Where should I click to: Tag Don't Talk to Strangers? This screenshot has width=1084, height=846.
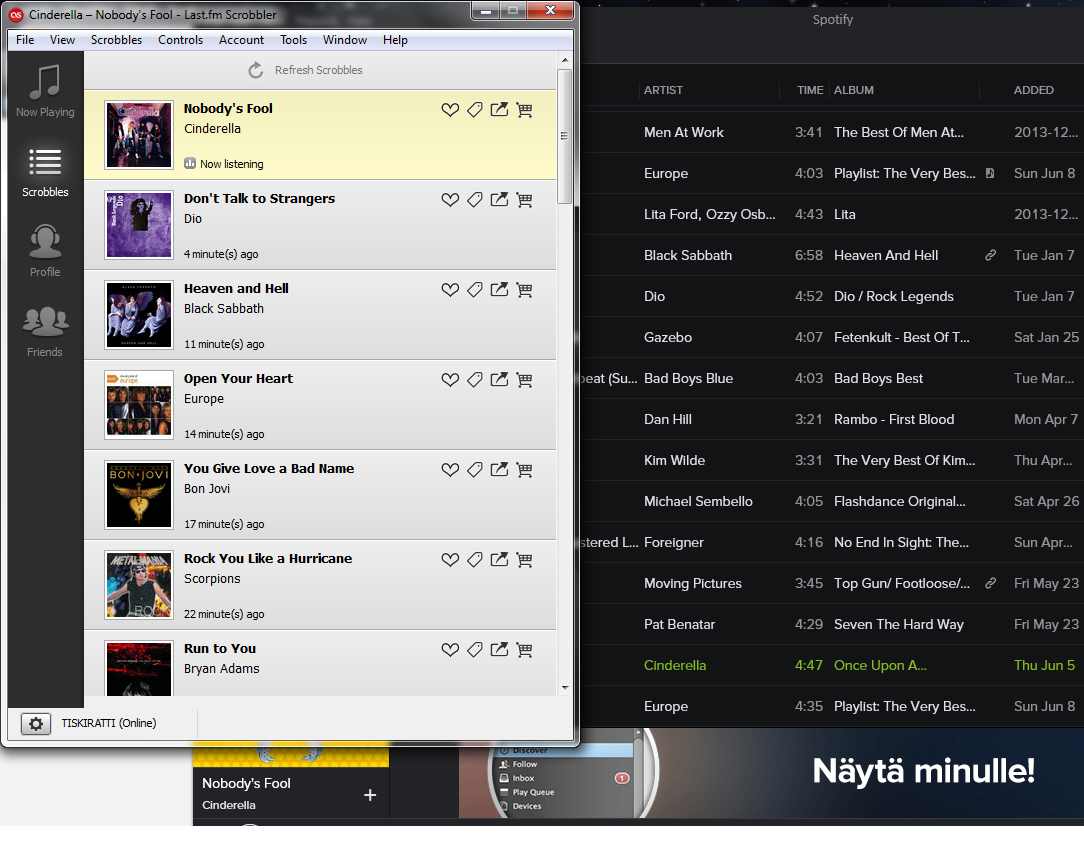pos(474,199)
